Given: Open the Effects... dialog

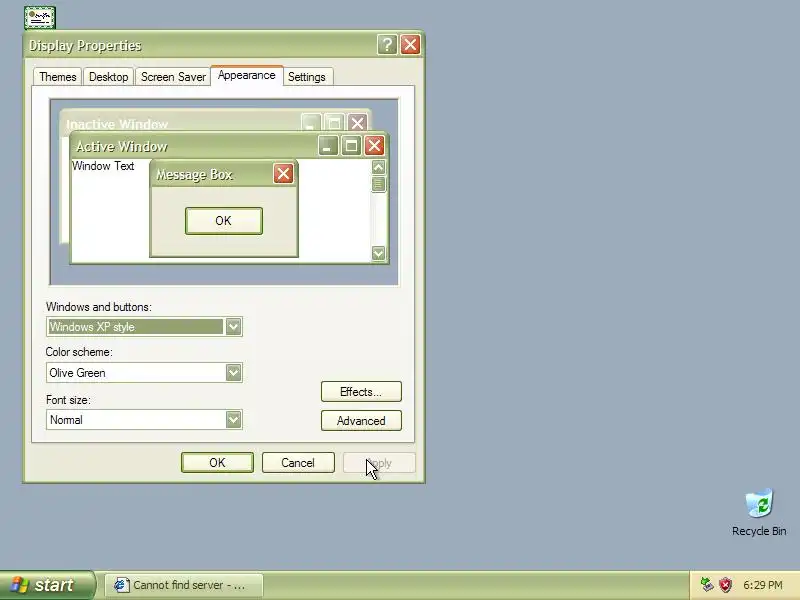Looking at the screenshot, I should coord(361,391).
